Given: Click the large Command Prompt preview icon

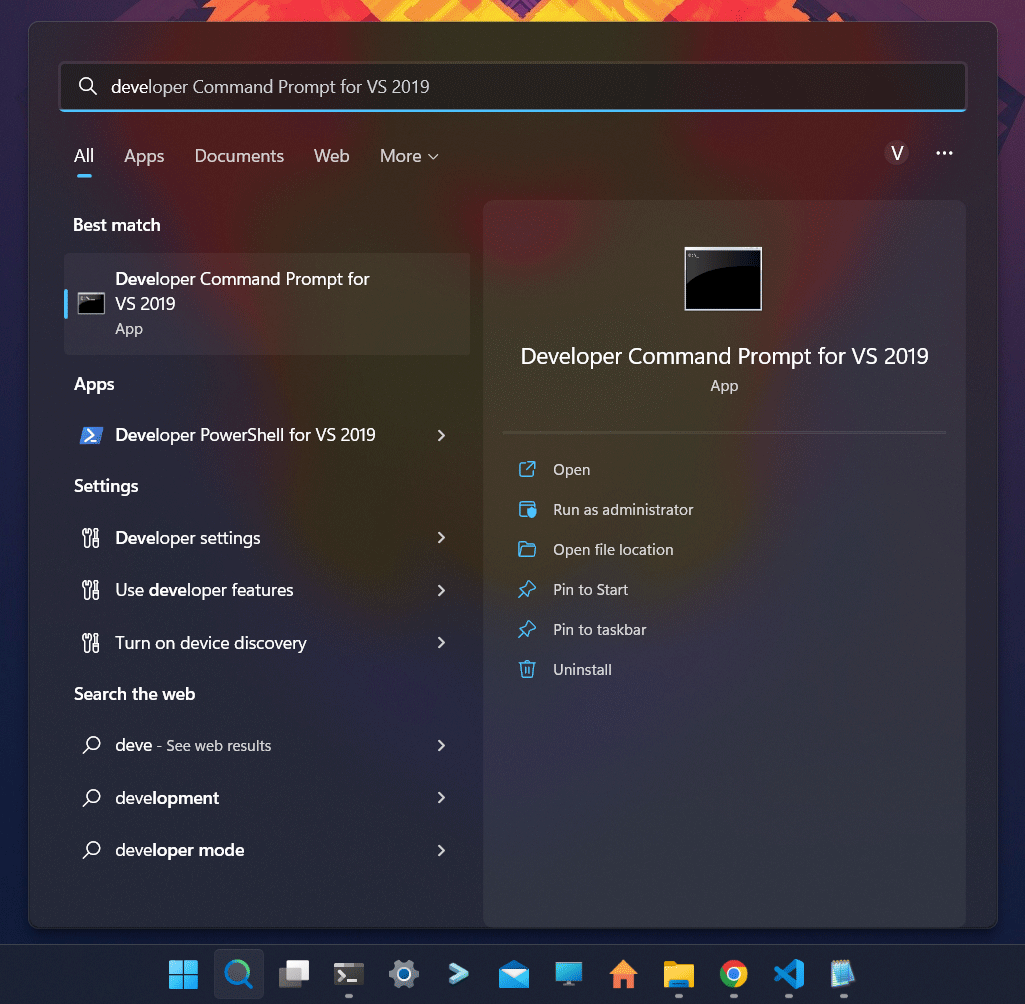Looking at the screenshot, I should point(723,278).
